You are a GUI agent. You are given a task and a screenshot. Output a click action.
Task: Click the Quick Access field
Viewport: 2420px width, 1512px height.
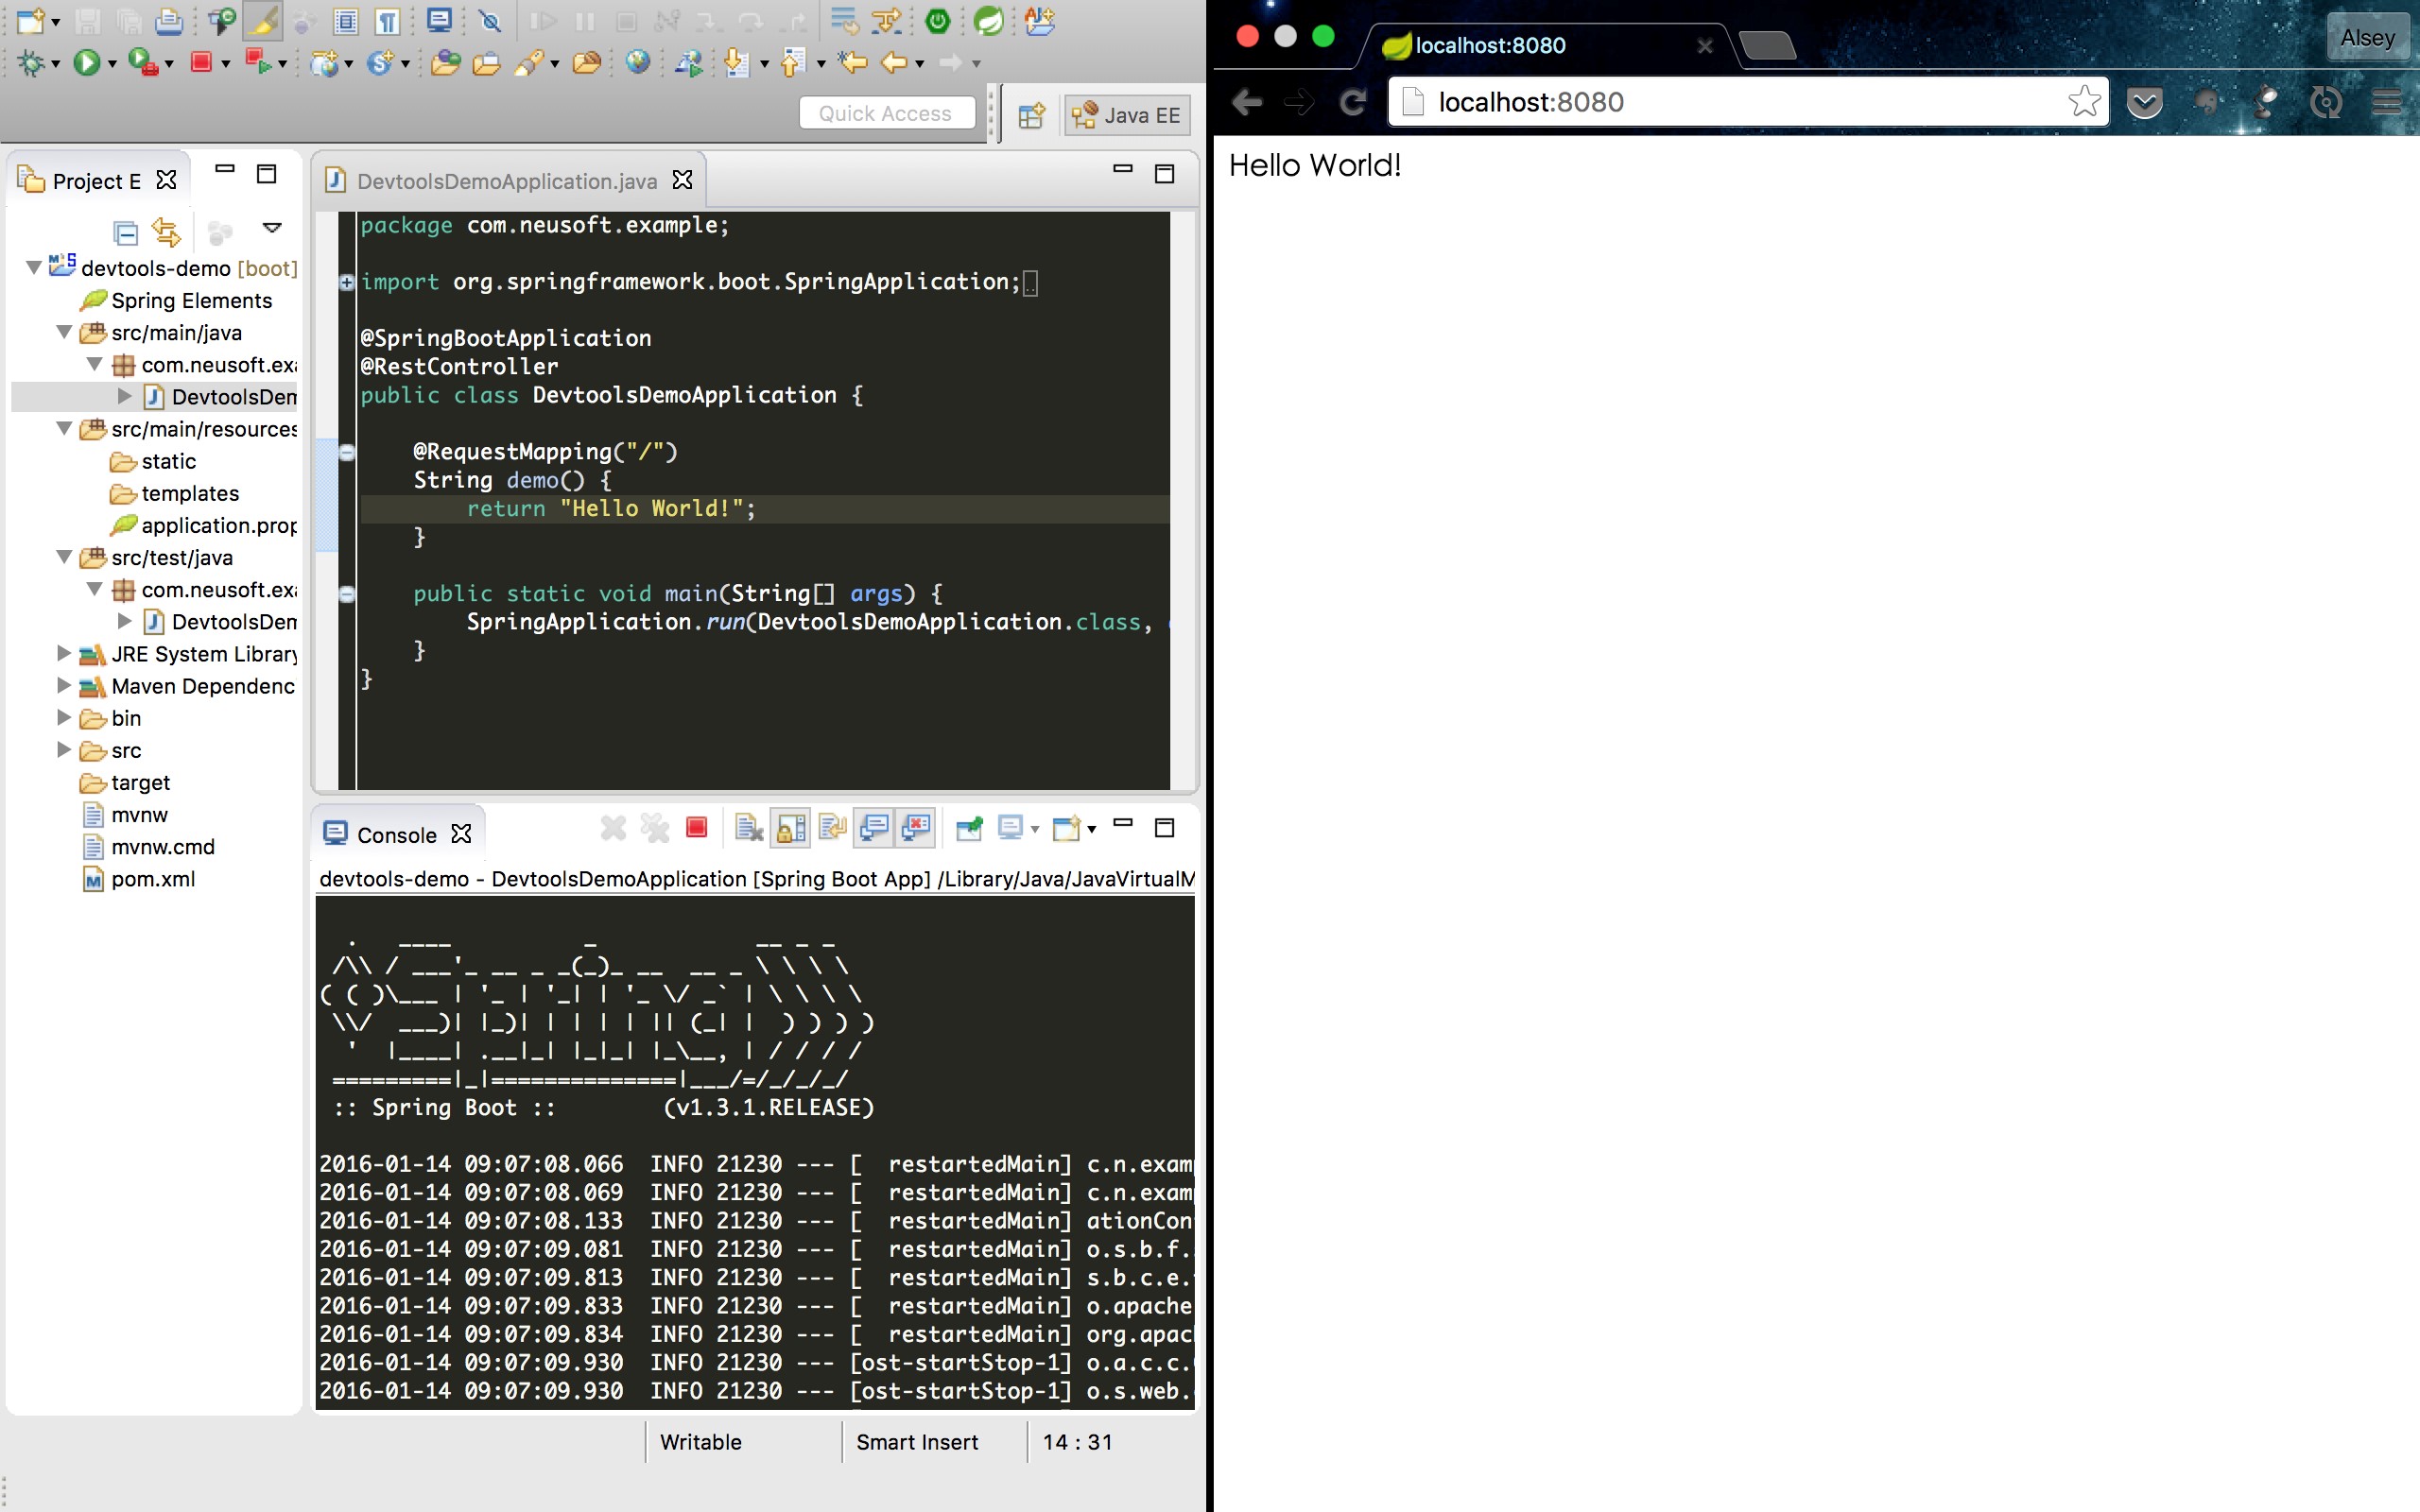point(887,114)
